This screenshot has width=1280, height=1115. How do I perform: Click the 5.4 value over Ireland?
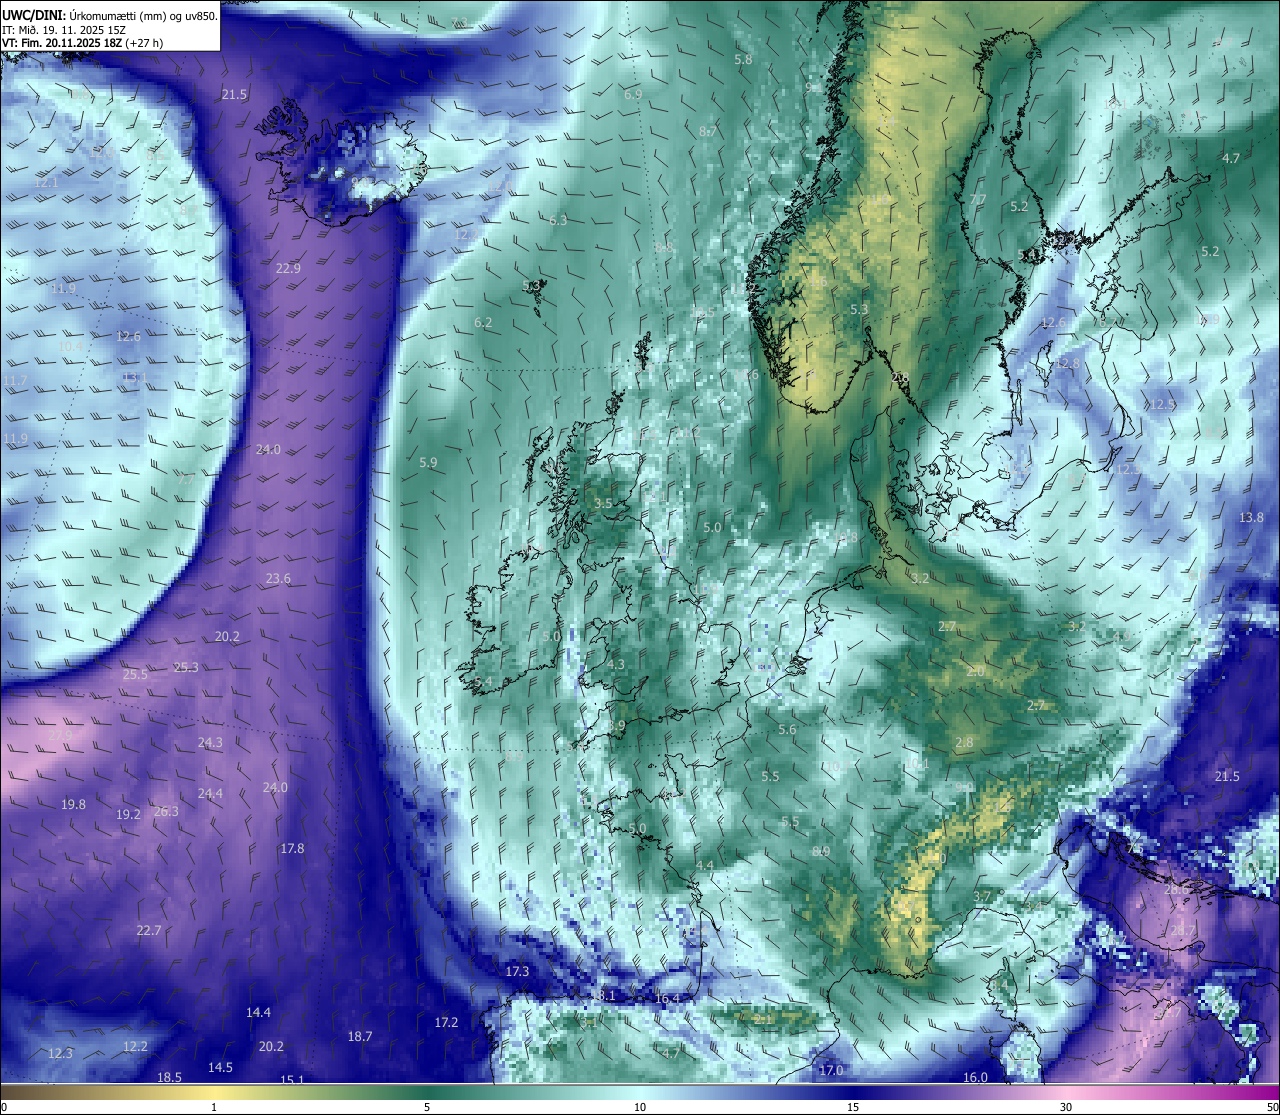(x=484, y=683)
